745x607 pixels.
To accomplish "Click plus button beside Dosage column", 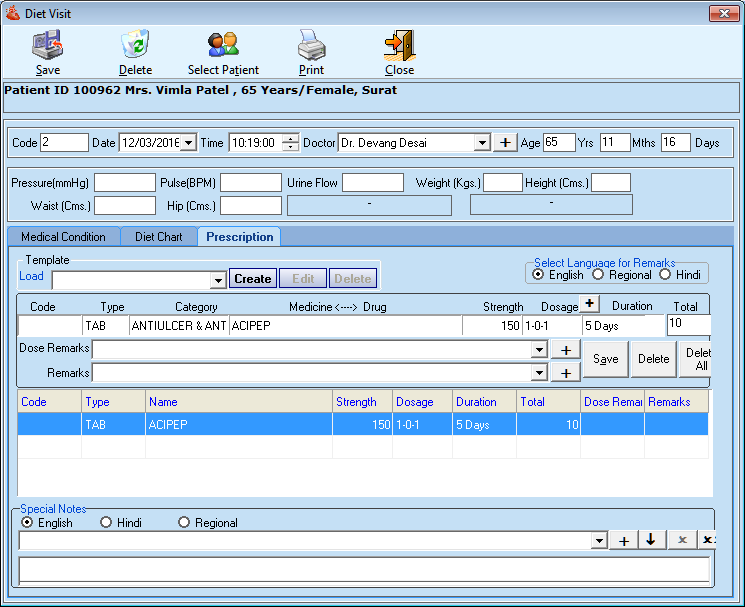I will pos(590,304).
